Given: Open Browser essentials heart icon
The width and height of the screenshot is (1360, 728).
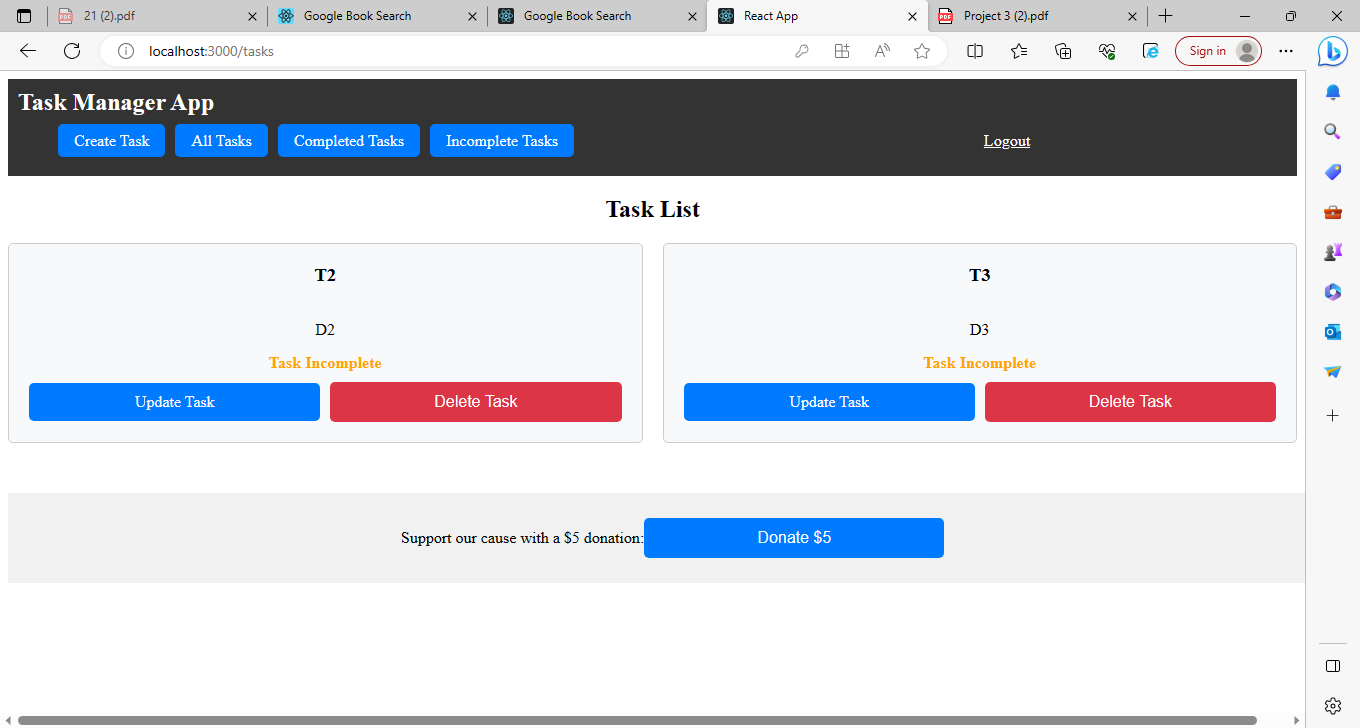Looking at the screenshot, I should (1107, 51).
